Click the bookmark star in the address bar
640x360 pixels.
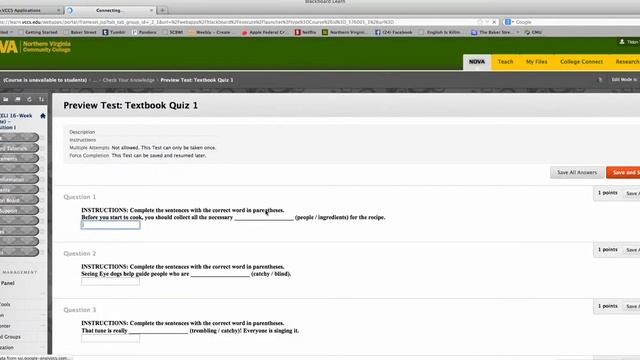pyautogui.click(x=480, y=22)
